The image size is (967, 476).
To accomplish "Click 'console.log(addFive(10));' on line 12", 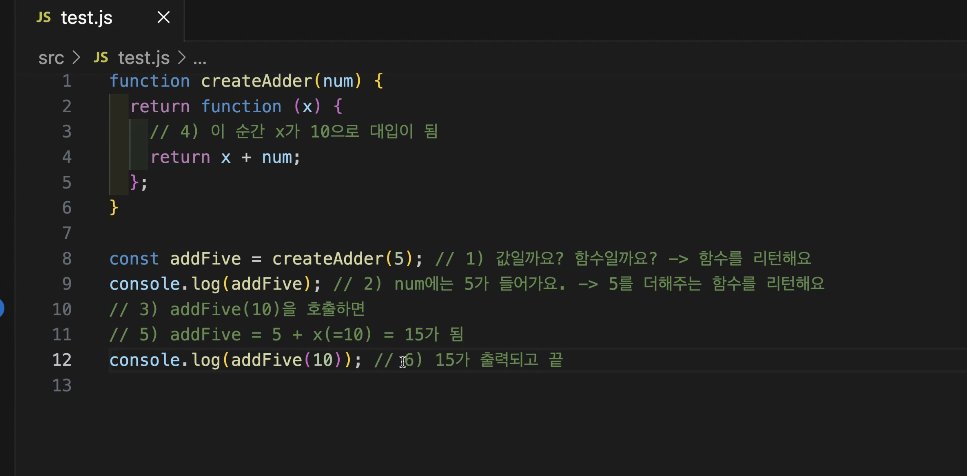I will click(236, 360).
